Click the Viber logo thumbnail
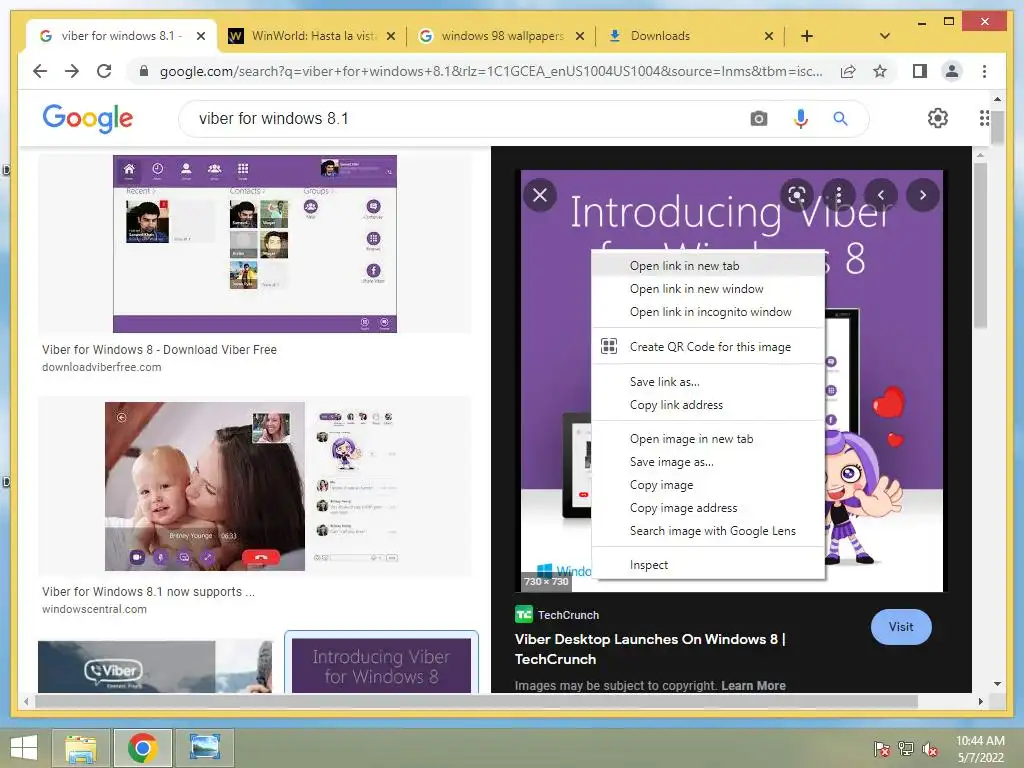The width and height of the screenshot is (1024, 768). point(155,667)
